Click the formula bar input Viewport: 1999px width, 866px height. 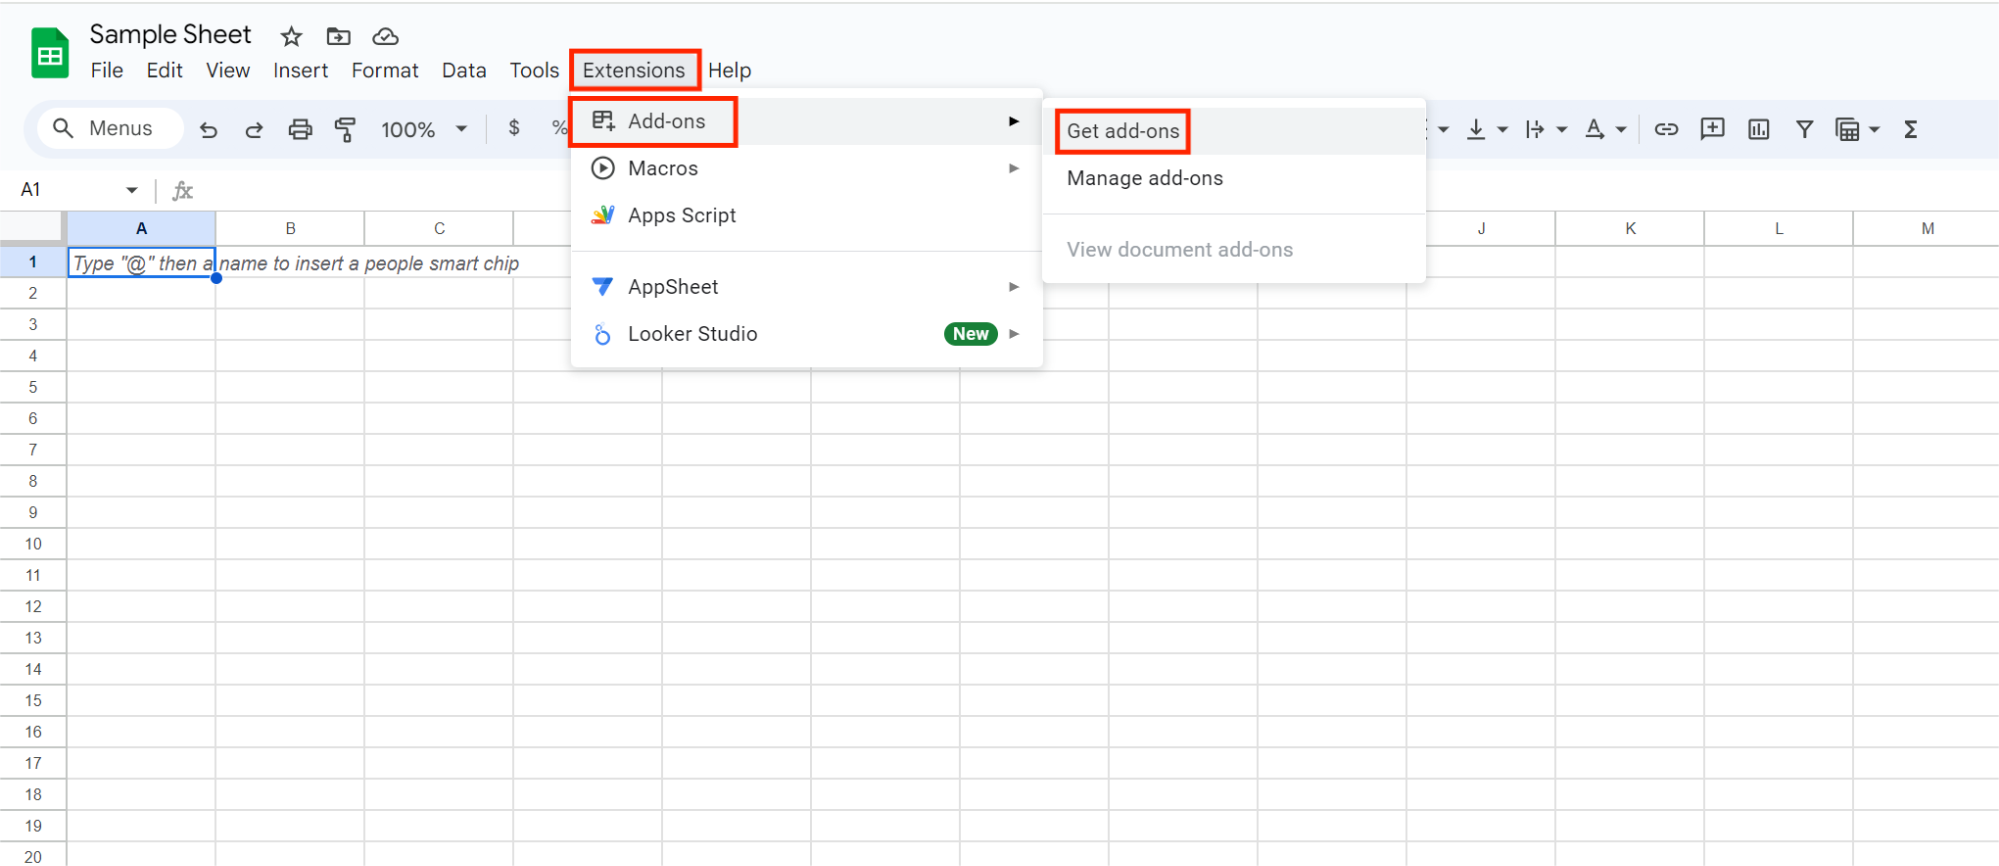[1100, 190]
